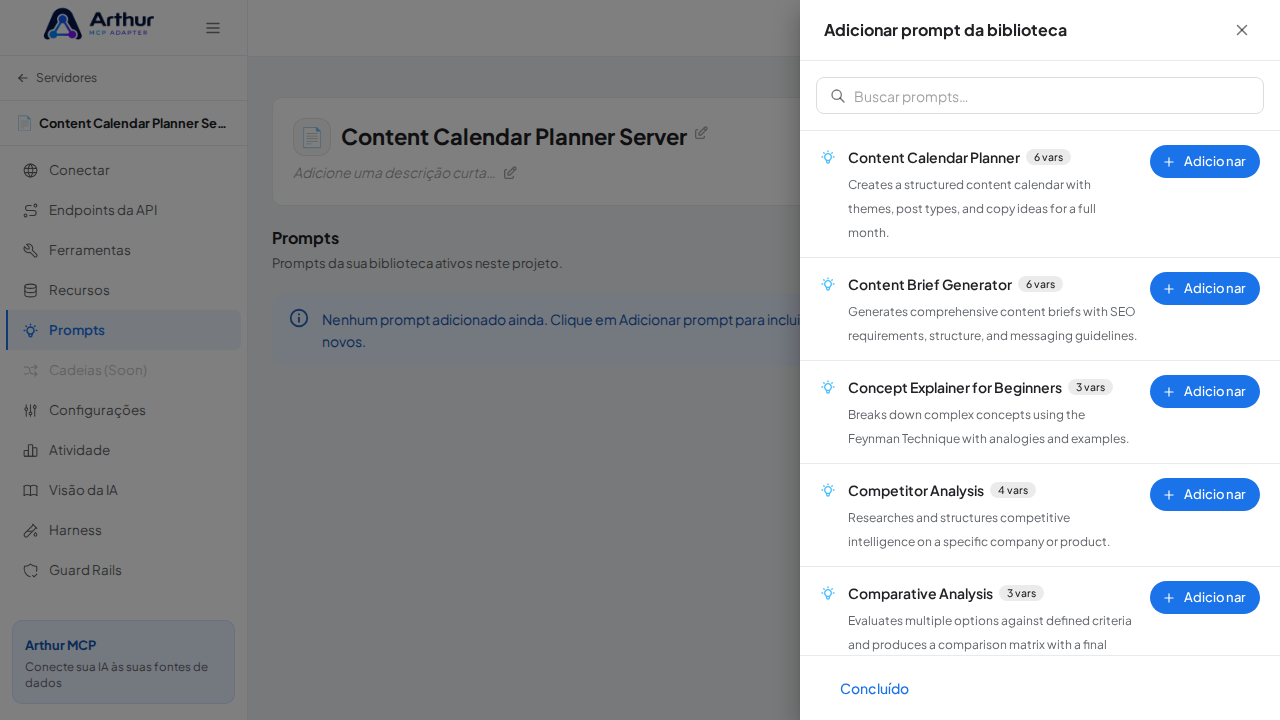Click the Ferramentas wrench icon
Image resolution: width=1280 pixels, height=720 pixels.
[30, 250]
